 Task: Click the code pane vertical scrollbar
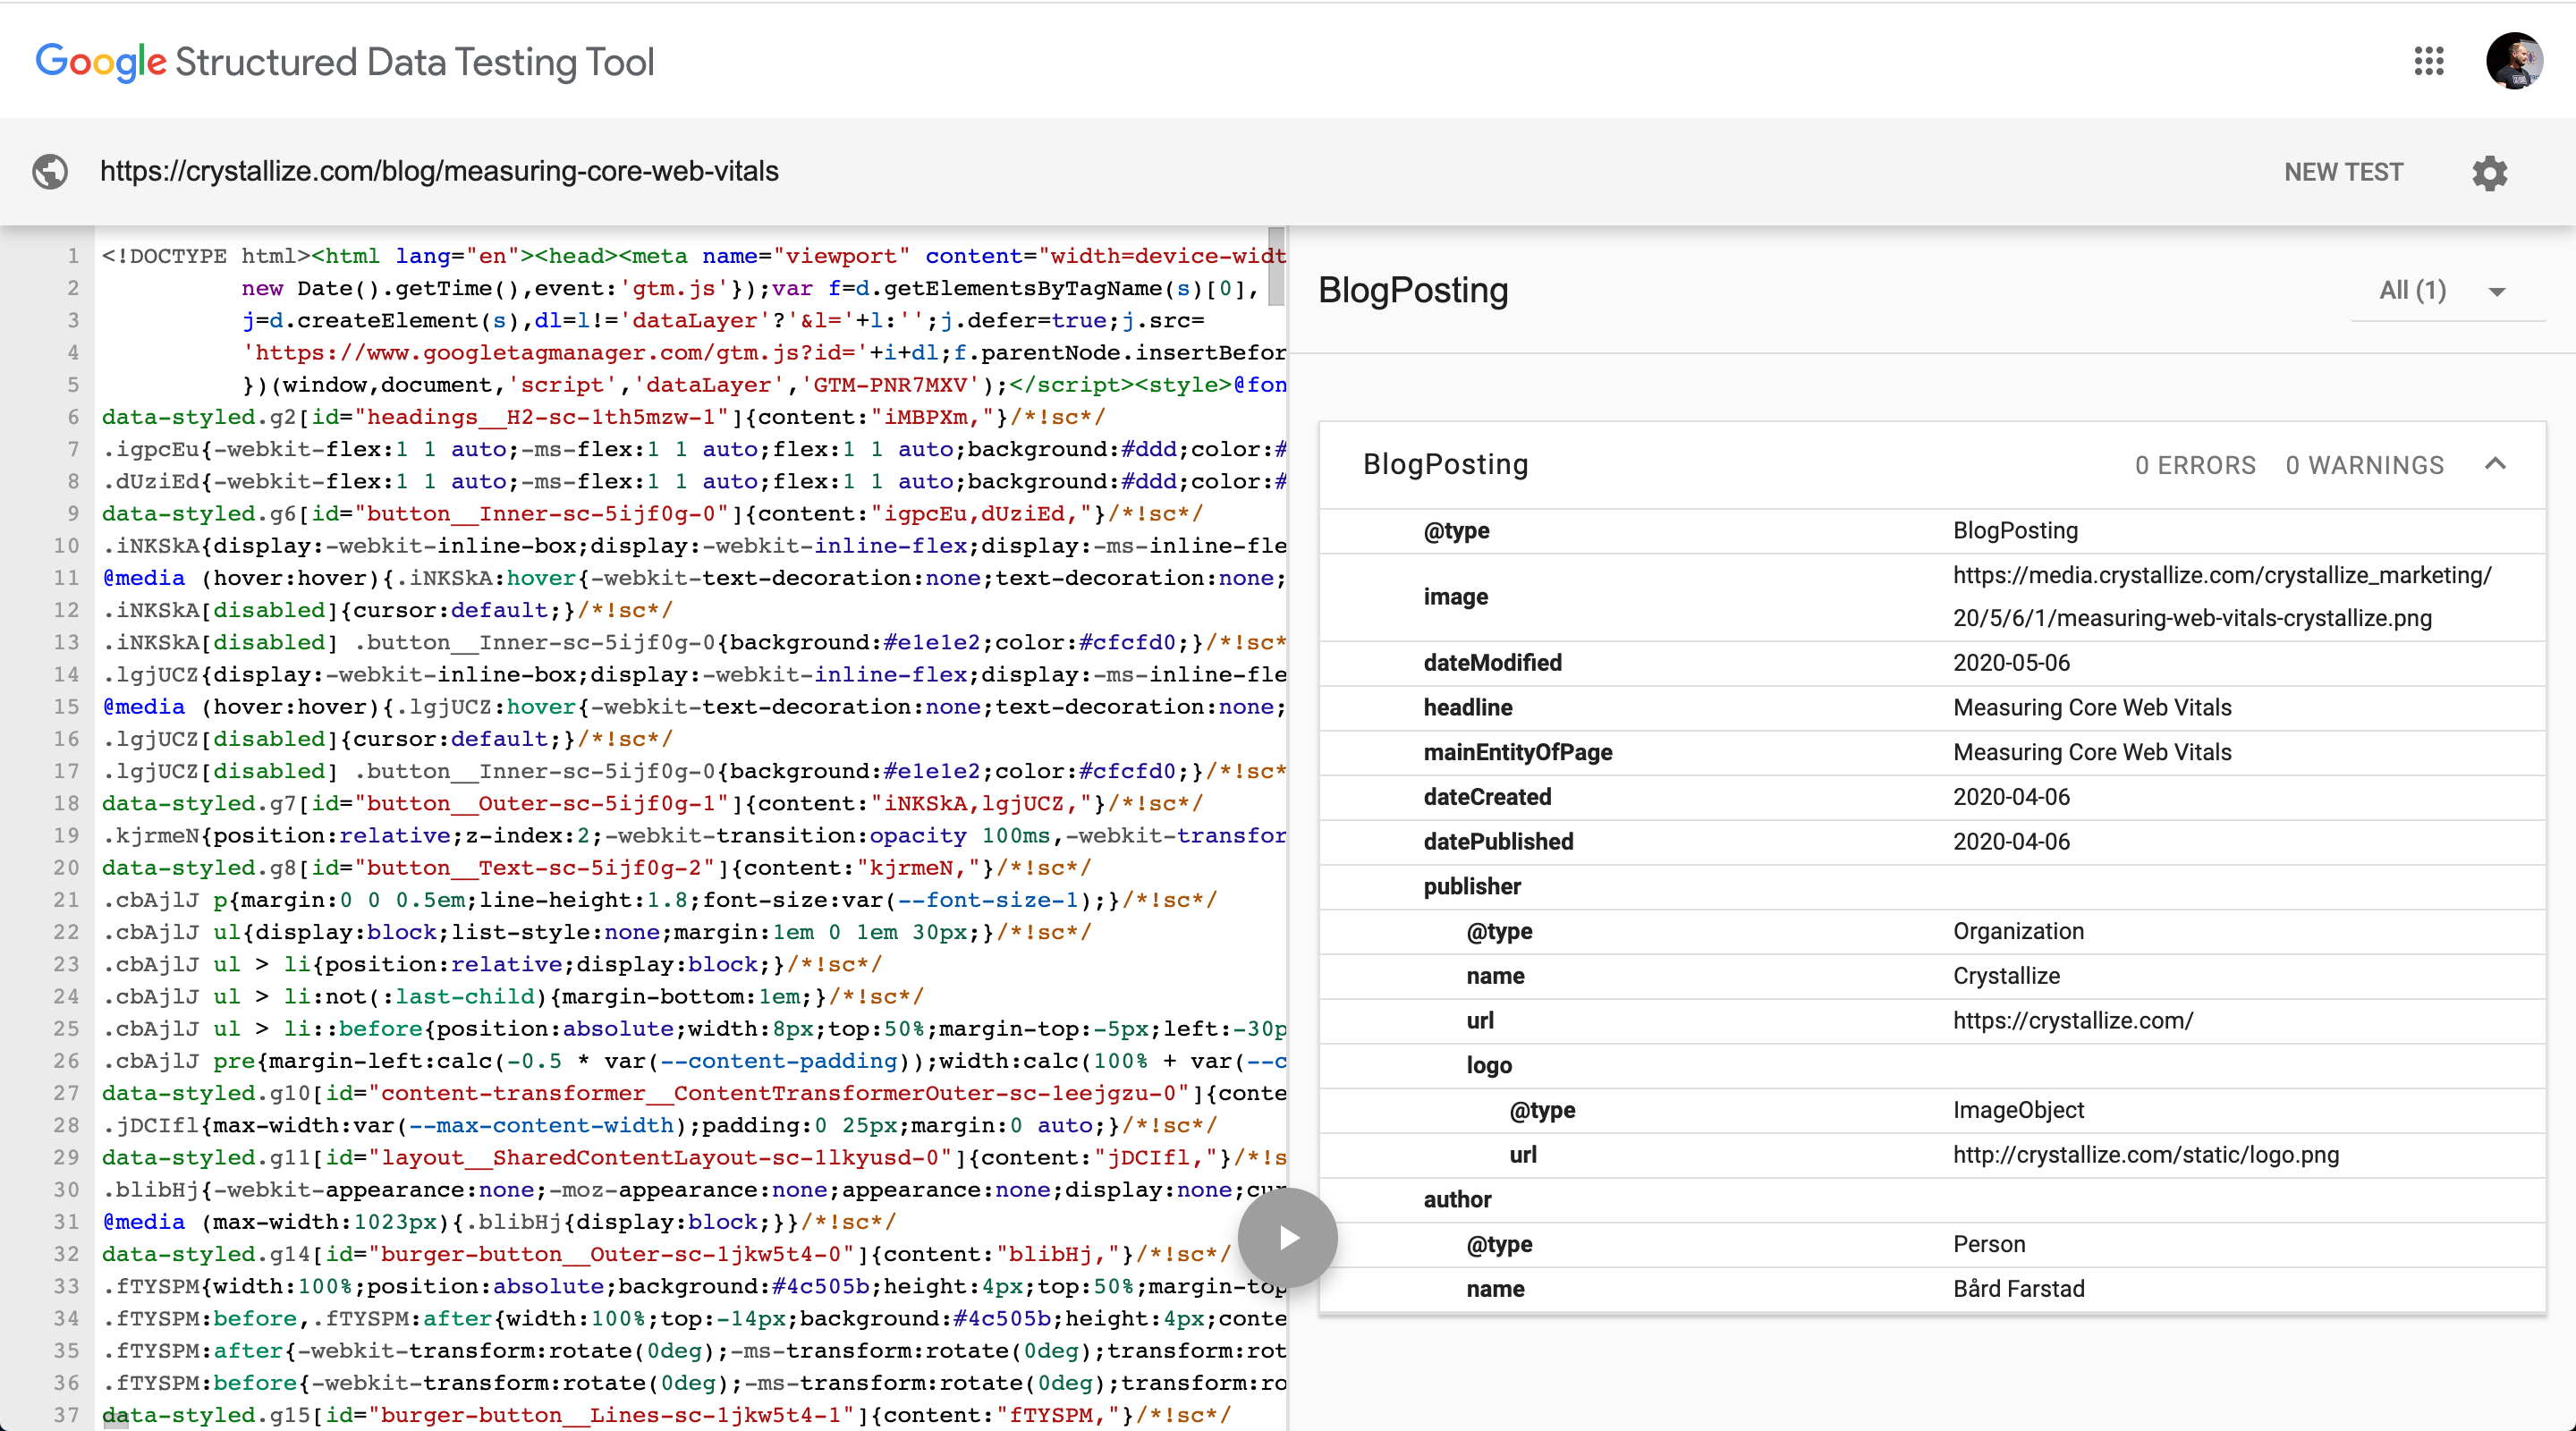[1276, 267]
